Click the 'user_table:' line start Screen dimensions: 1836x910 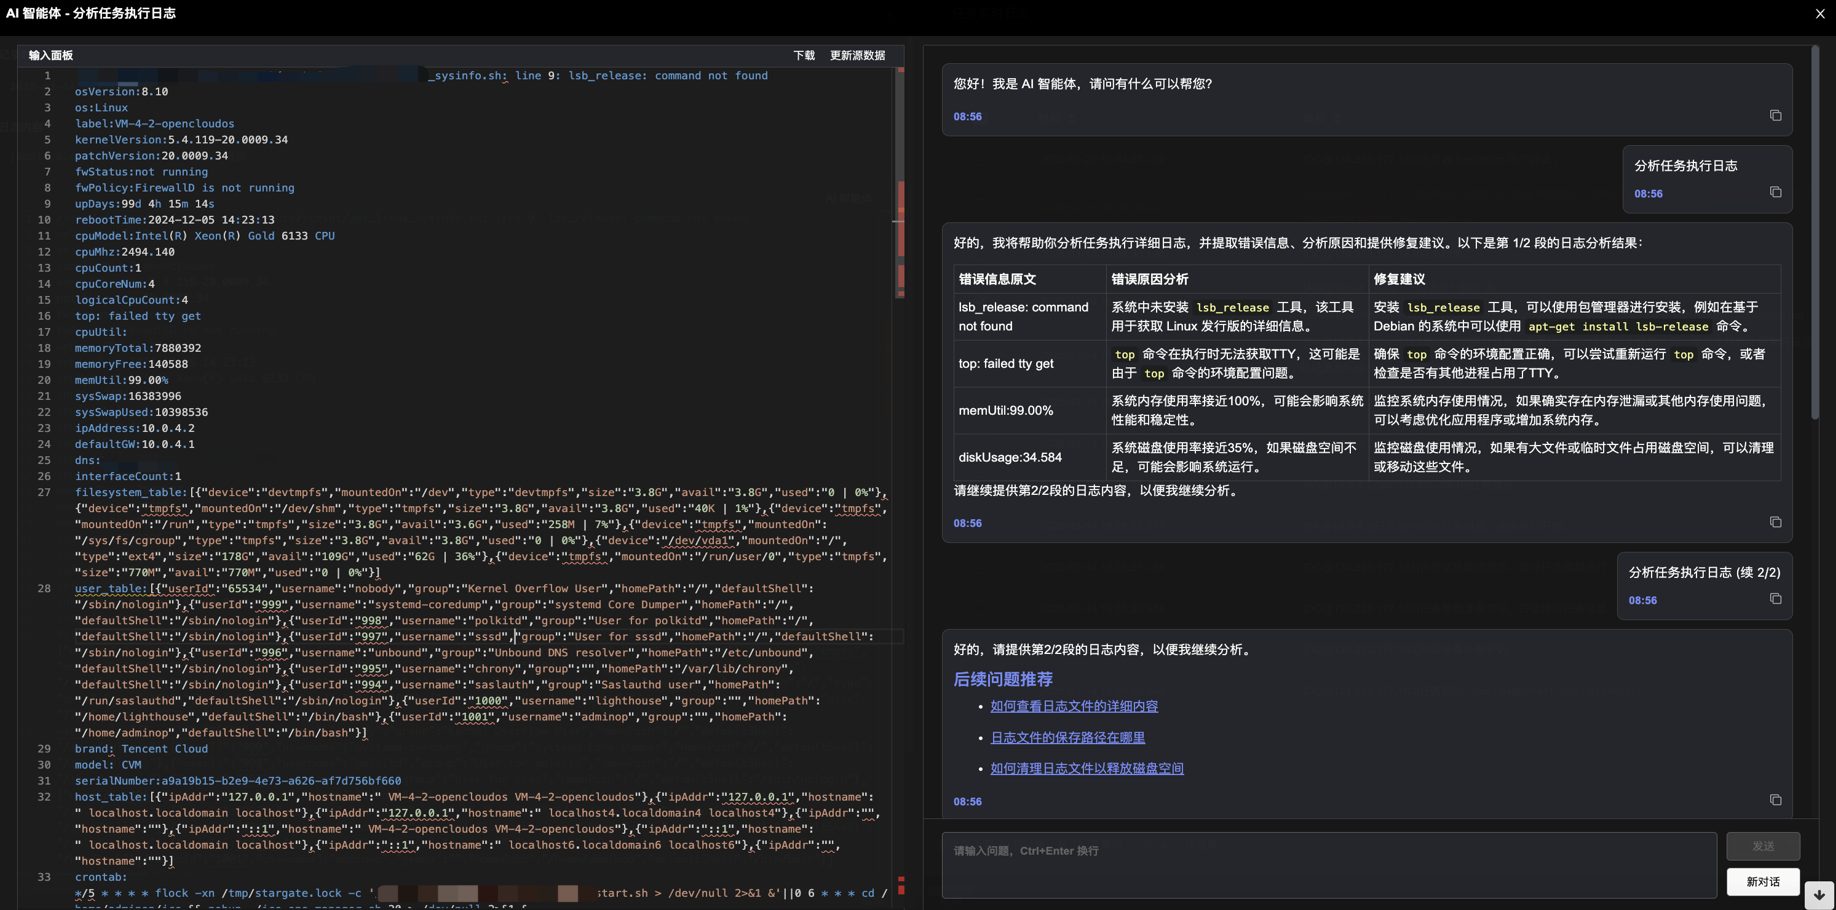click(x=111, y=588)
